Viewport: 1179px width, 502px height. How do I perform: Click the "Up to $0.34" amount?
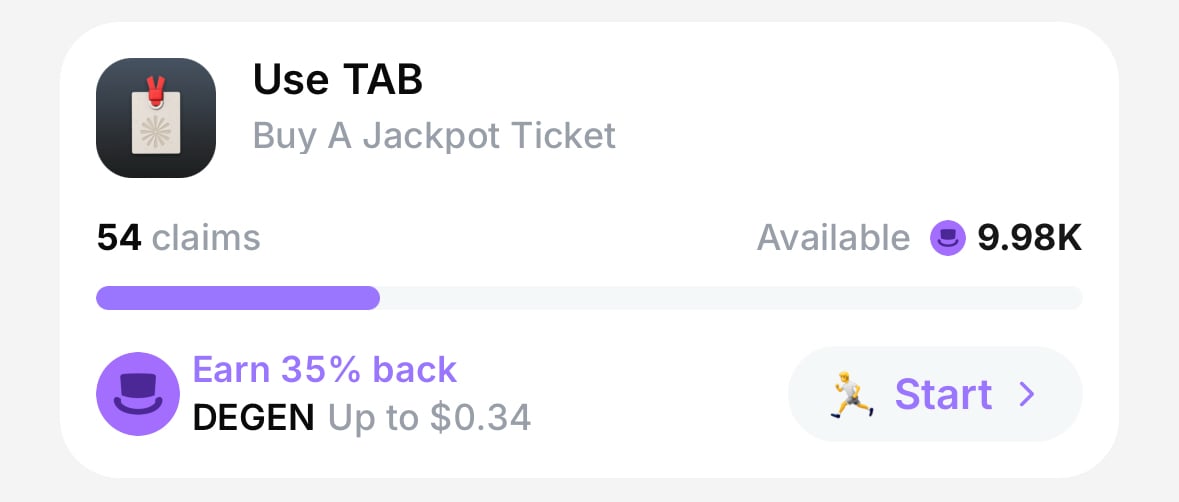point(428,418)
